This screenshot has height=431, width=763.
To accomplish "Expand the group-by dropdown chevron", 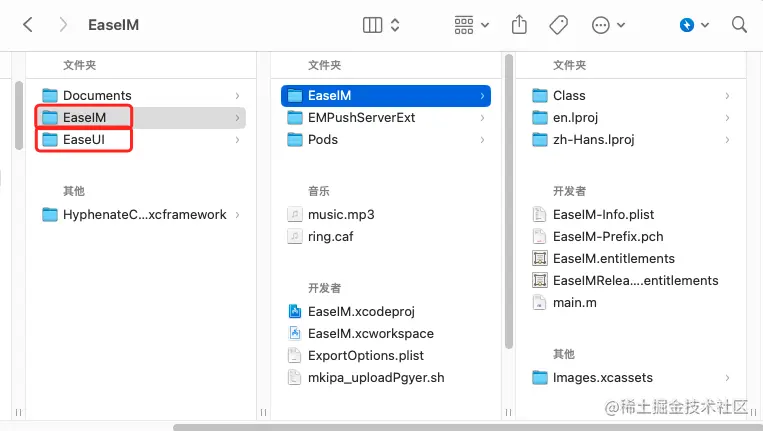I will [485, 25].
